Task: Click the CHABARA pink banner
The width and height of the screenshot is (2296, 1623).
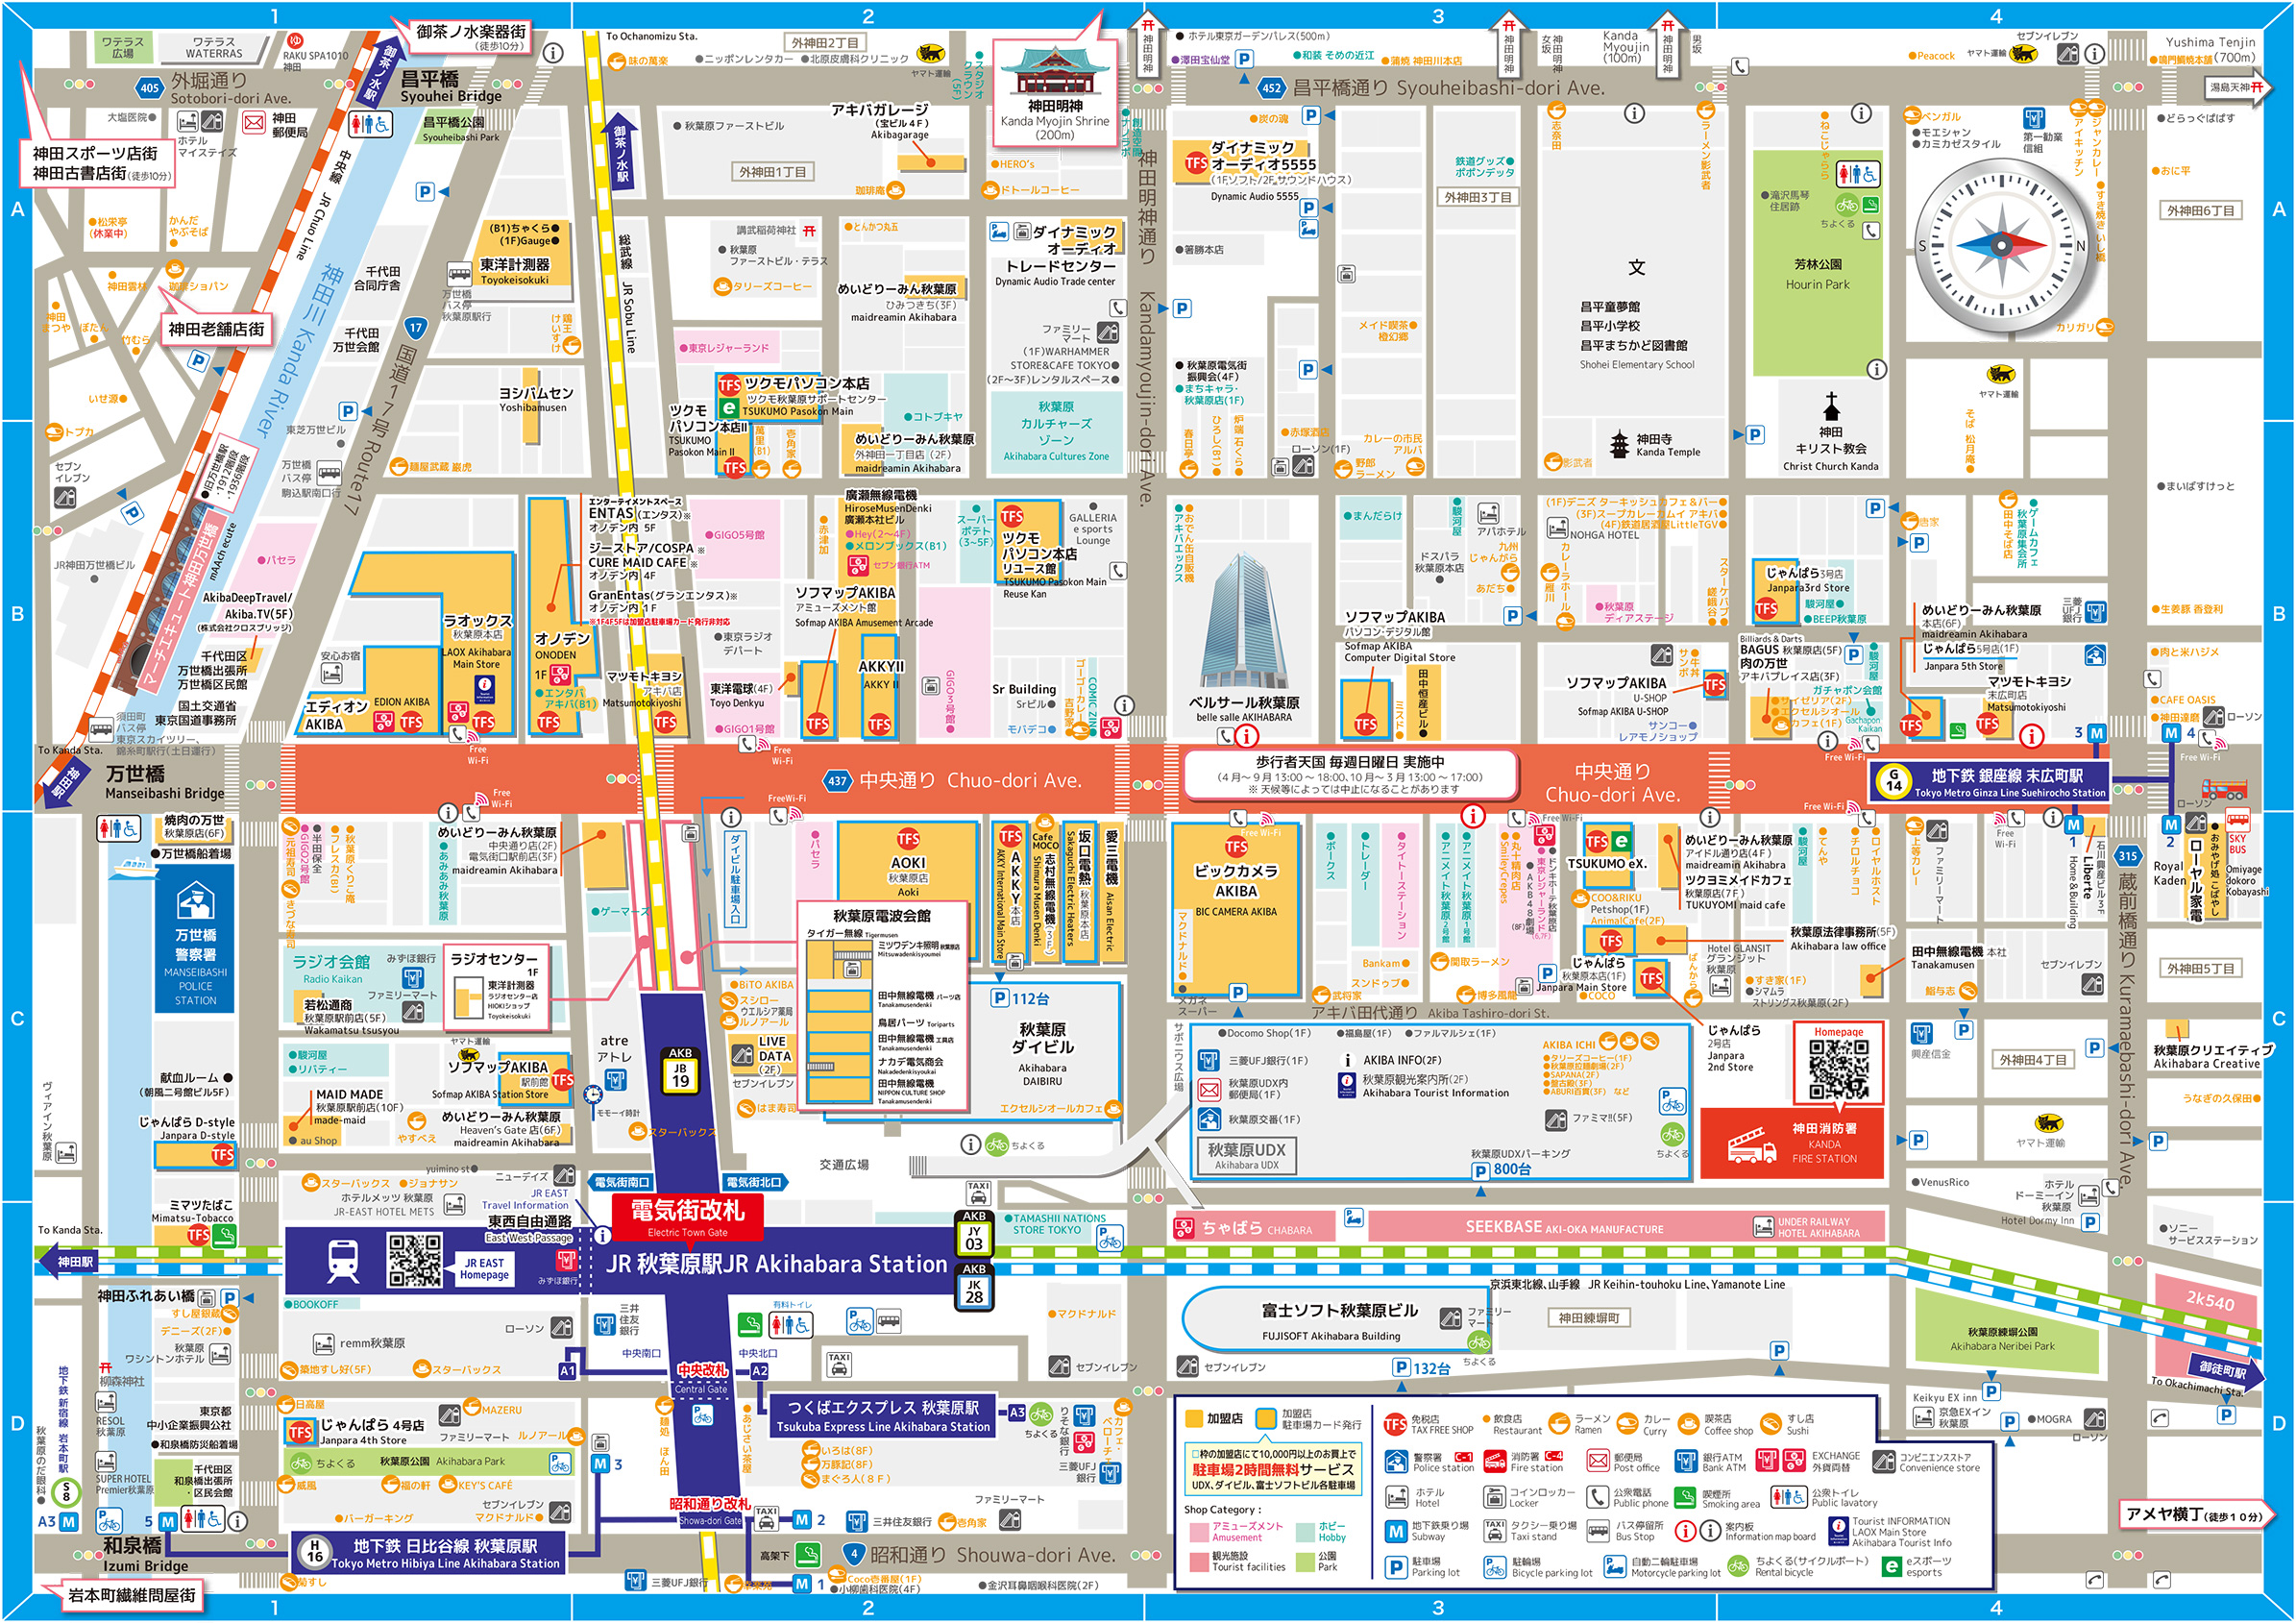Action: [x=1254, y=1227]
